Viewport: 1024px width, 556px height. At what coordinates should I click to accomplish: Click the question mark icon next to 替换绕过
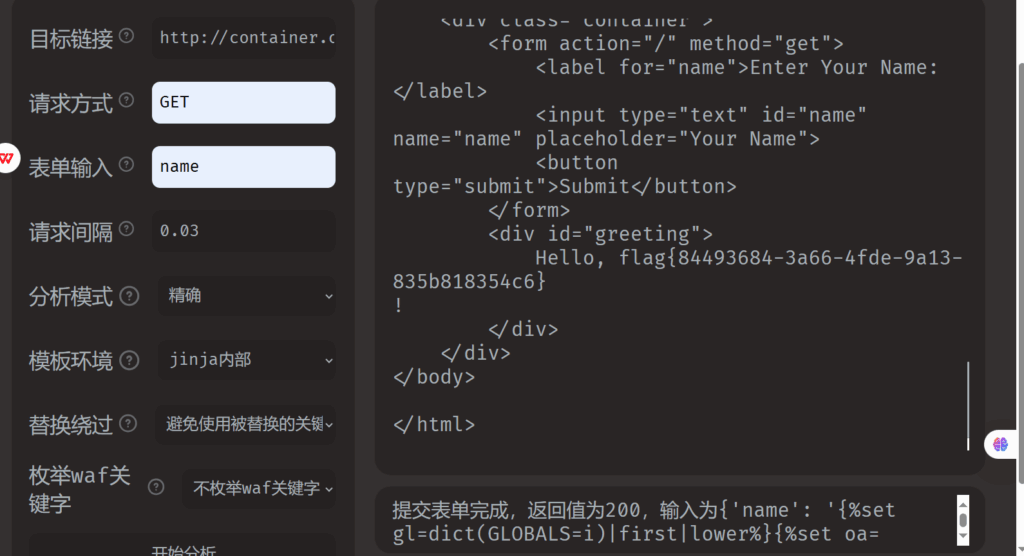pyautogui.click(x=127, y=424)
